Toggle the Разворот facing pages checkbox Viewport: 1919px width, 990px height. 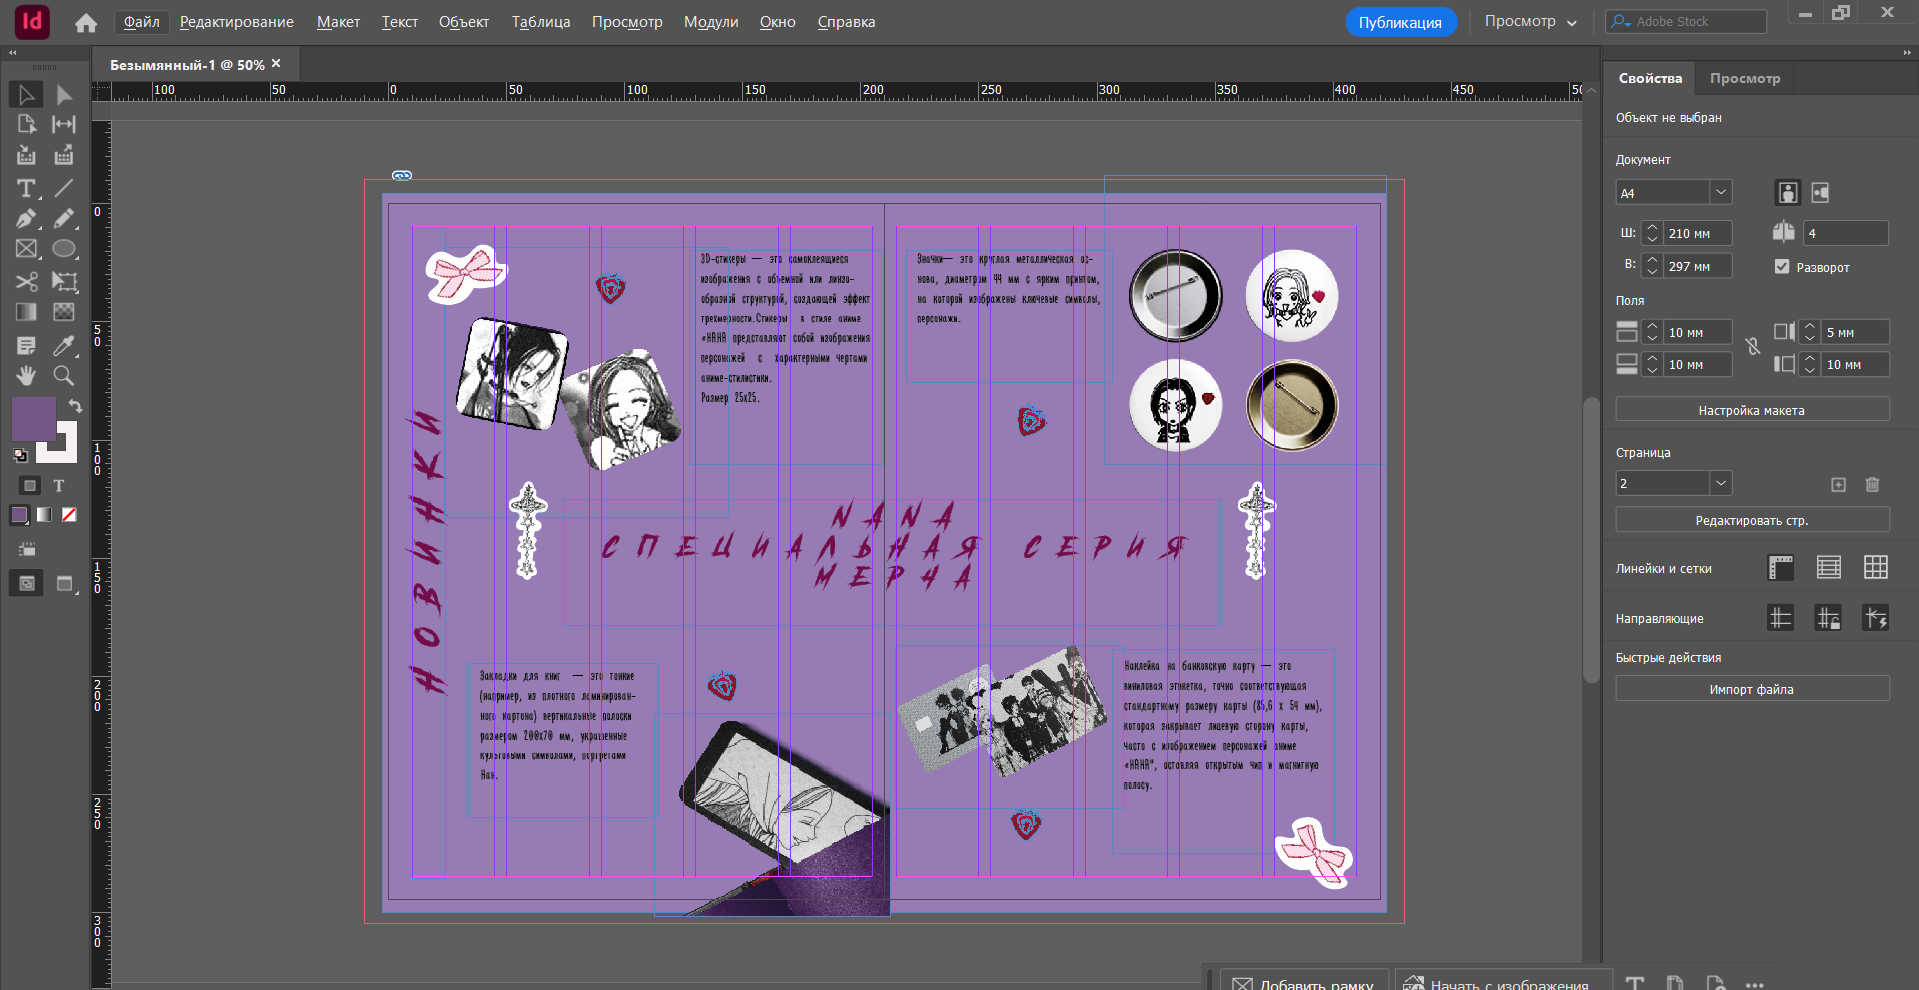(1782, 267)
